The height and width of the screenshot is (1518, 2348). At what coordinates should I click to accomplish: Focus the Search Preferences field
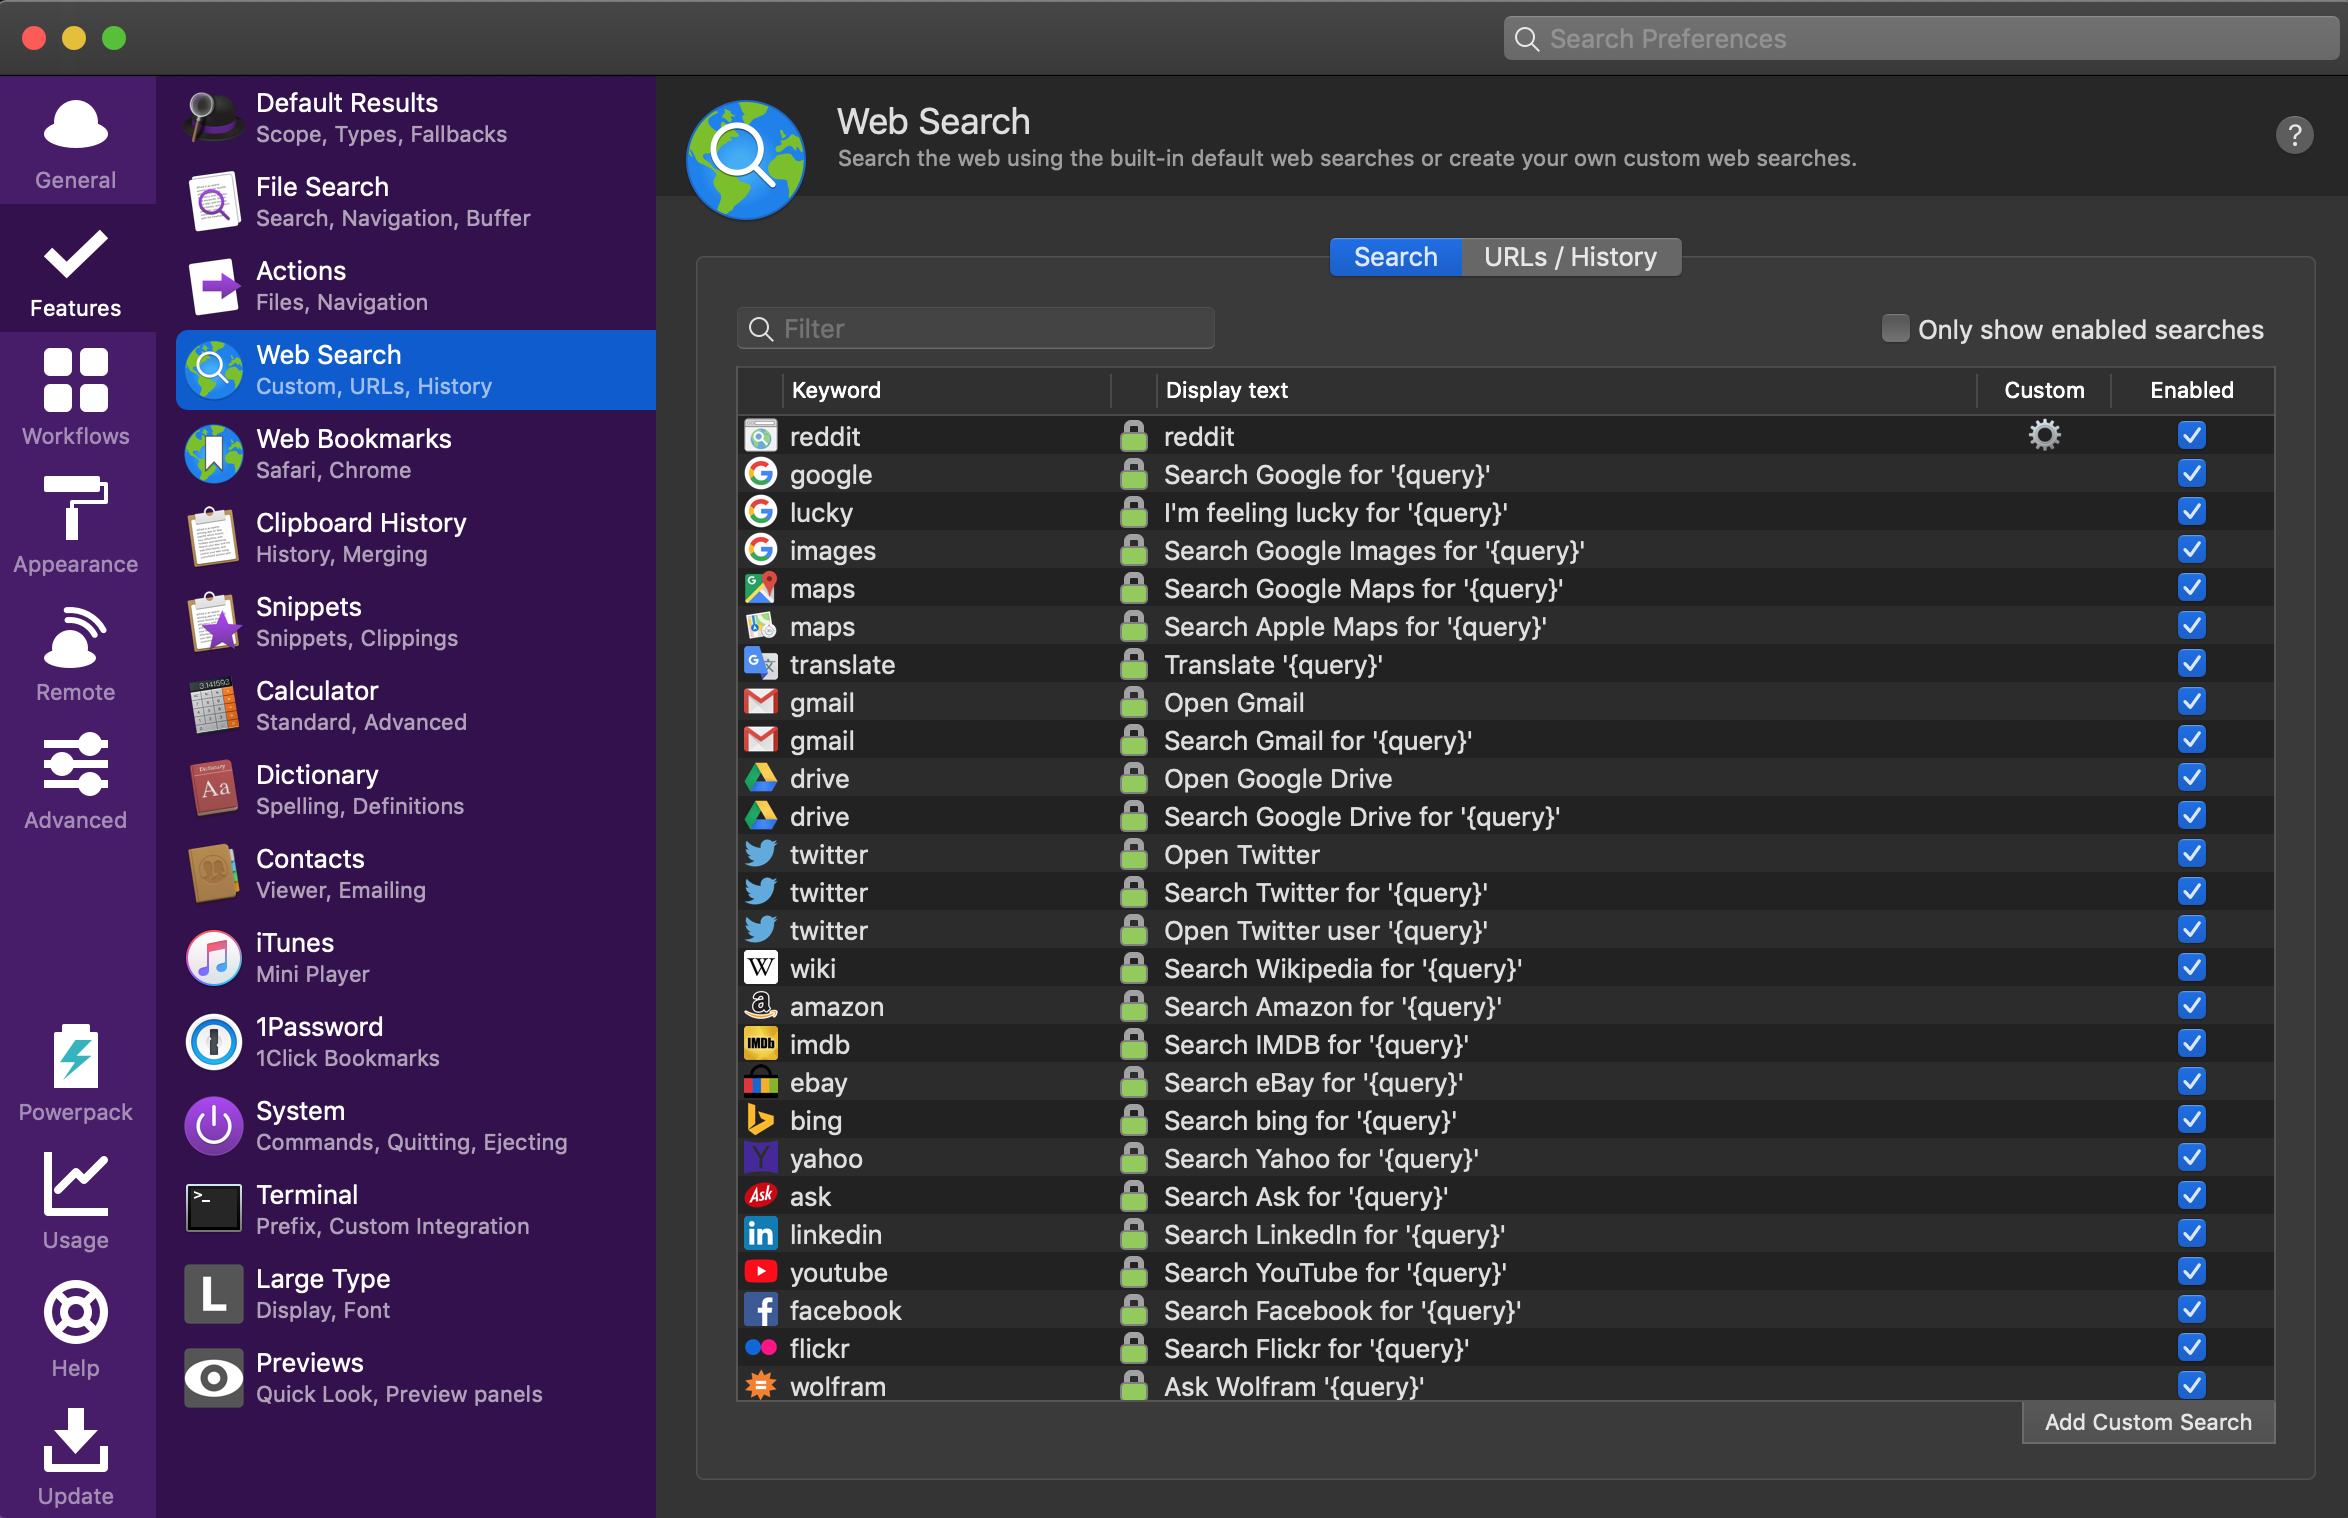(x=1920, y=39)
